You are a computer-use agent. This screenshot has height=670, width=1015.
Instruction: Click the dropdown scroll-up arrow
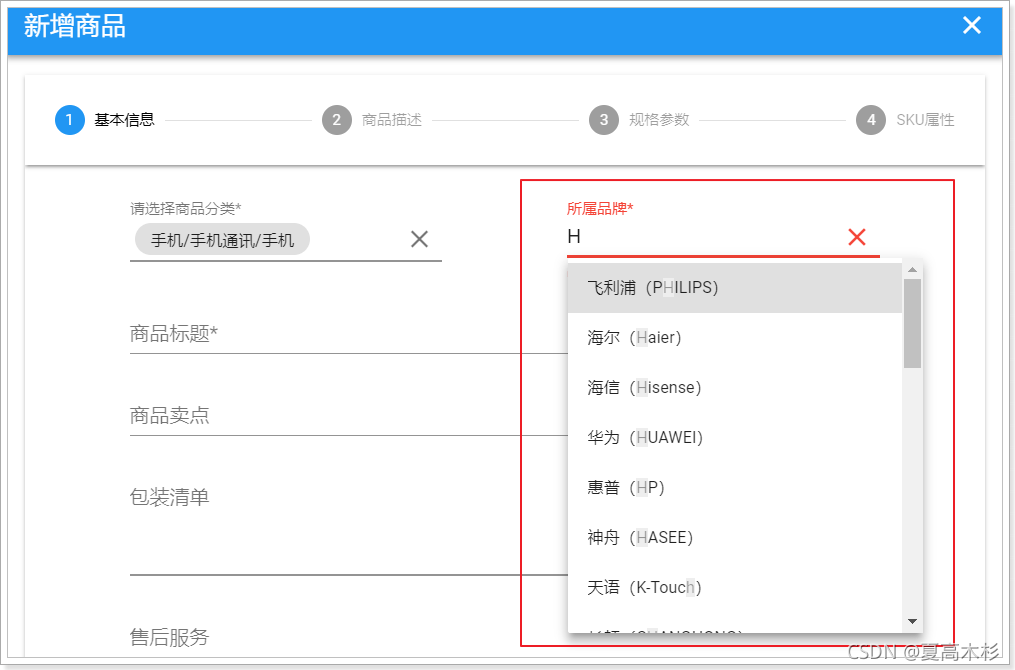point(911,267)
